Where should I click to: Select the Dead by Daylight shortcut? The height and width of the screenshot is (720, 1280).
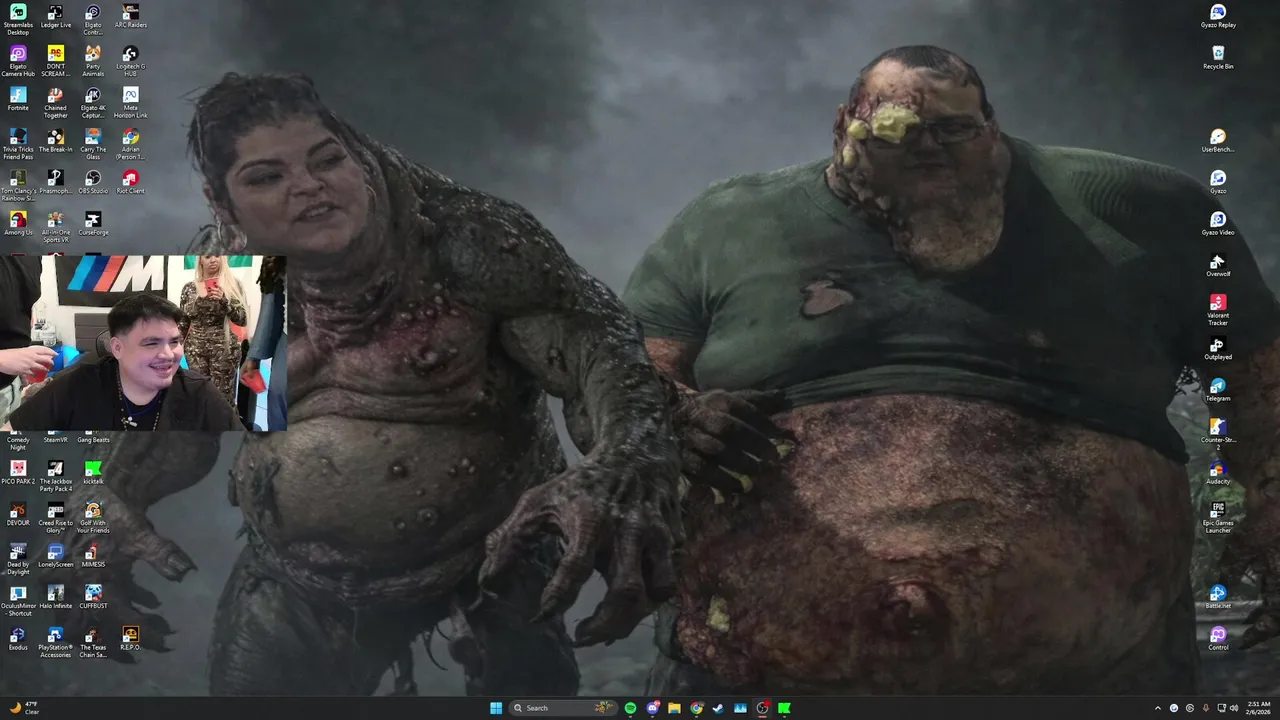pyautogui.click(x=18, y=560)
